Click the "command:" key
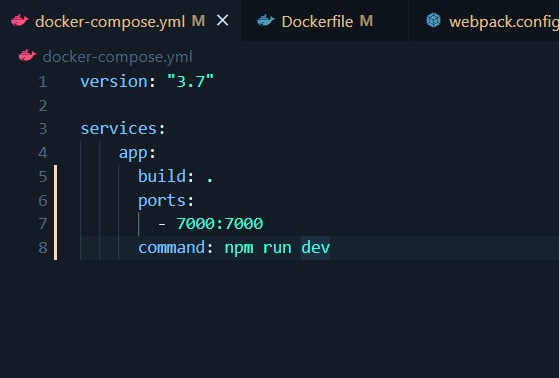The width and height of the screenshot is (559, 378). [x=175, y=247]
